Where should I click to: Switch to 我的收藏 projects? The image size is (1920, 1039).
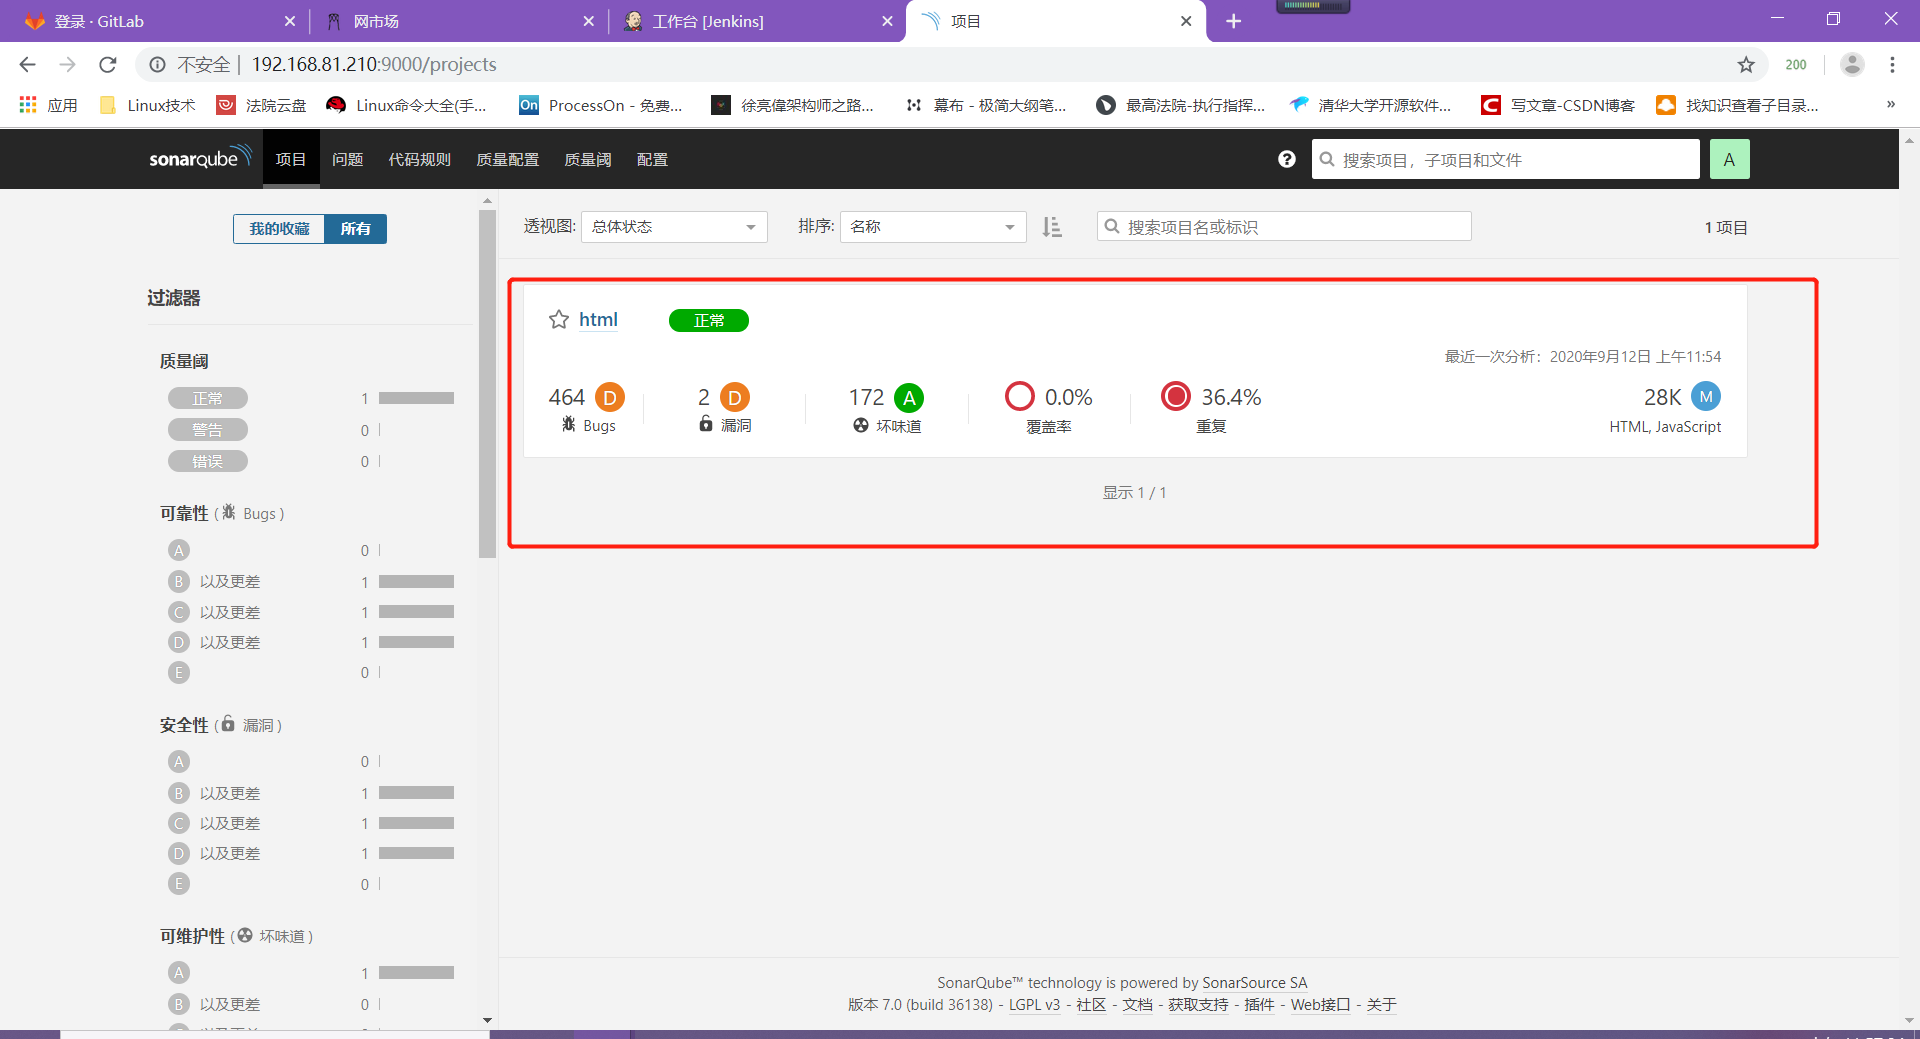point(279,229)
